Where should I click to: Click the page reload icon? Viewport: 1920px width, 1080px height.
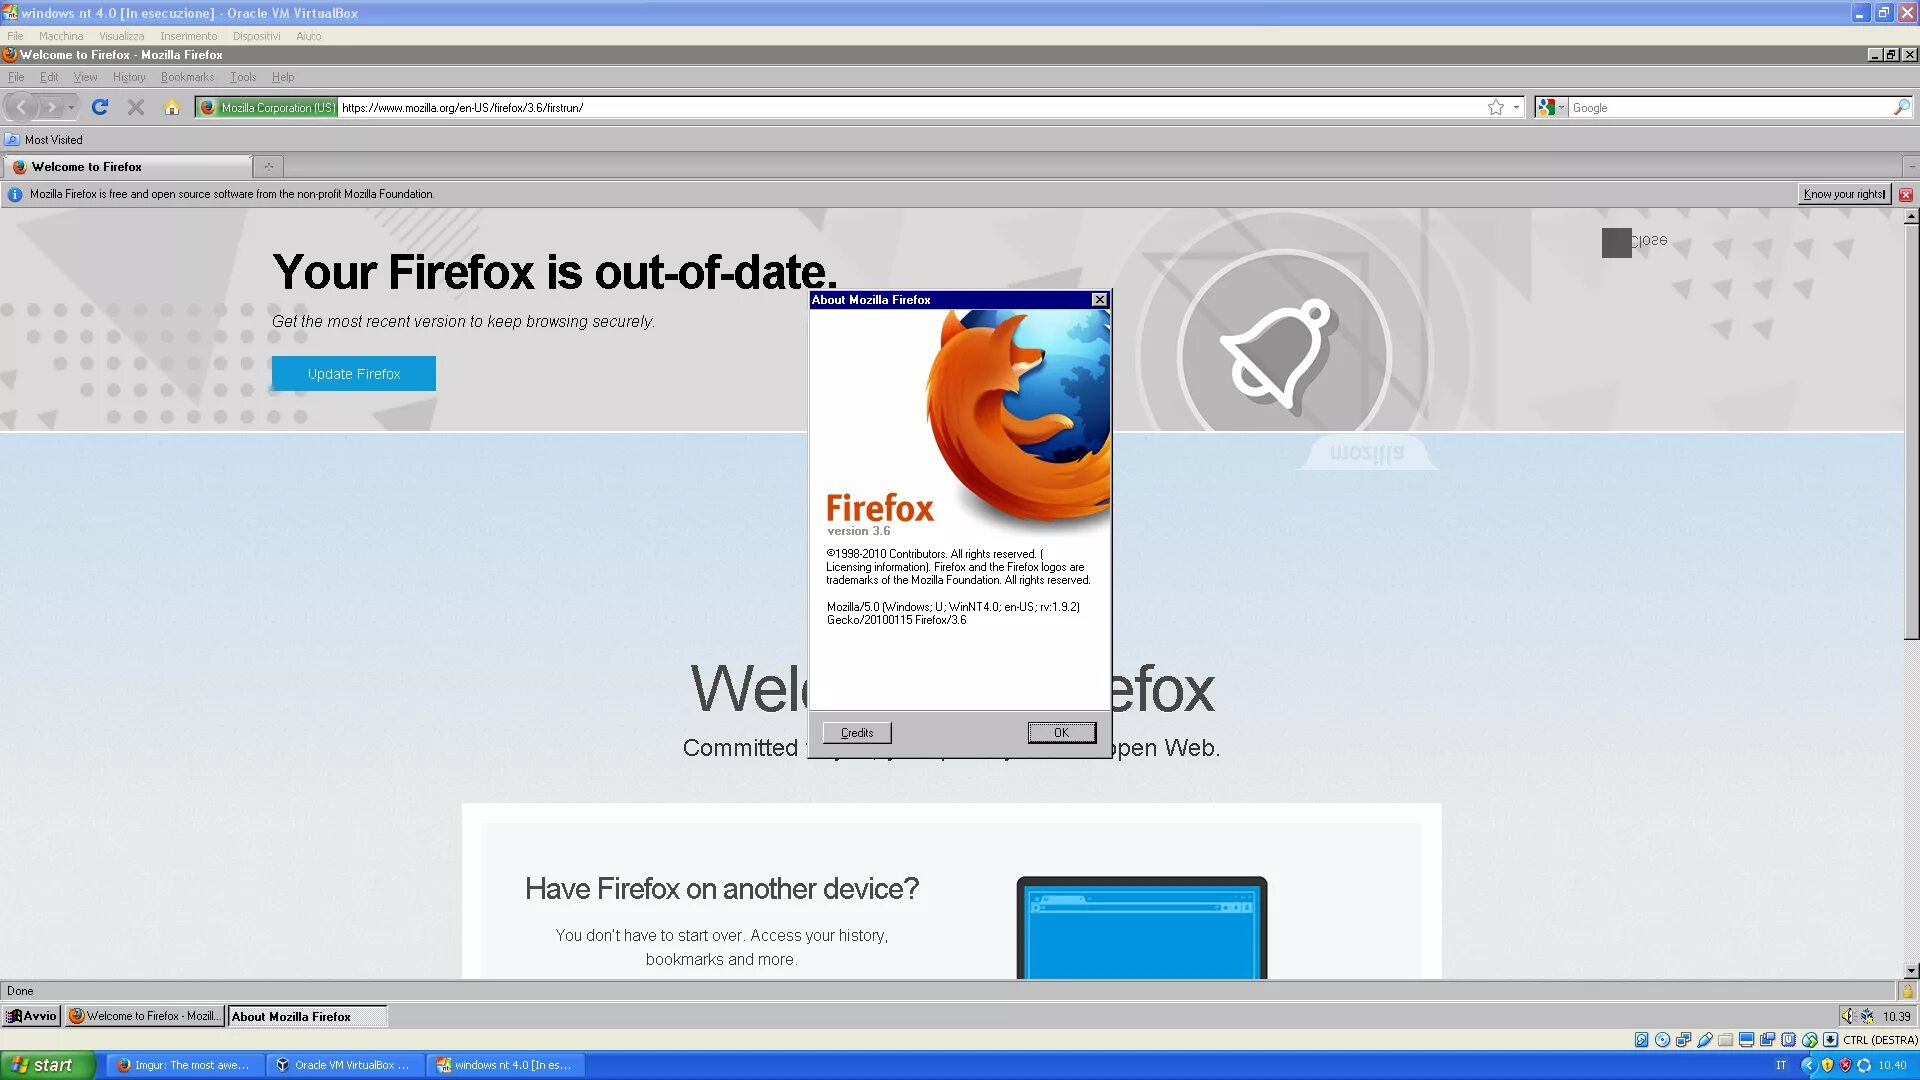(x=102, y=107)
